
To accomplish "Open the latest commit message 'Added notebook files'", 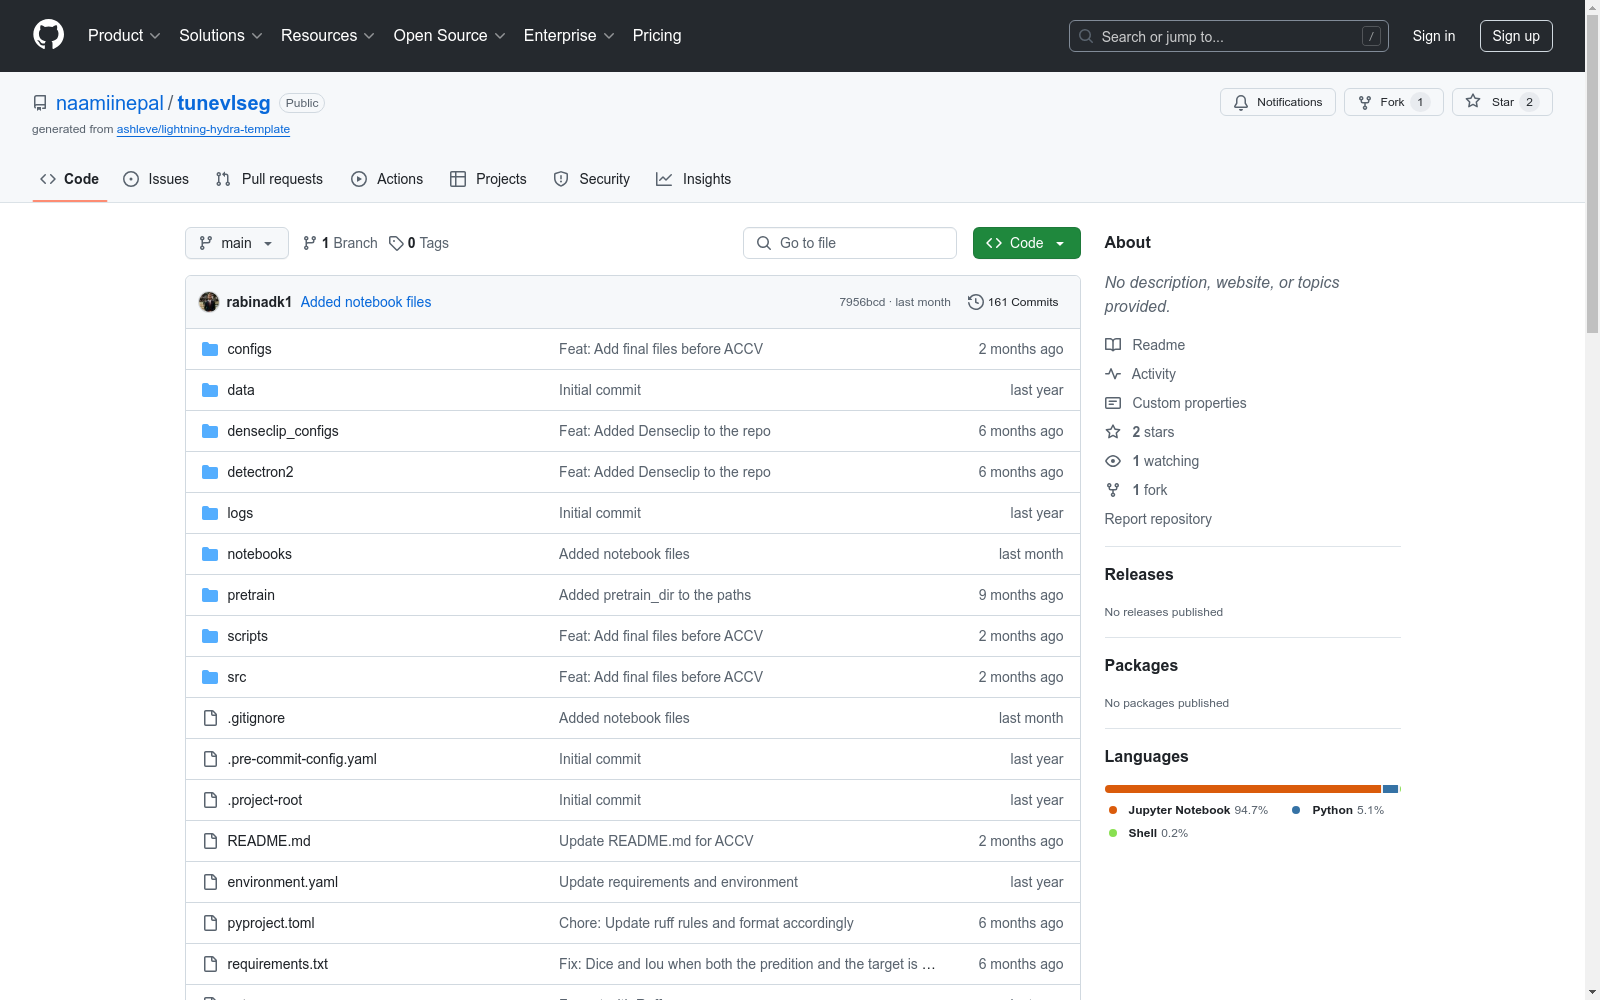I will [366, 302].
